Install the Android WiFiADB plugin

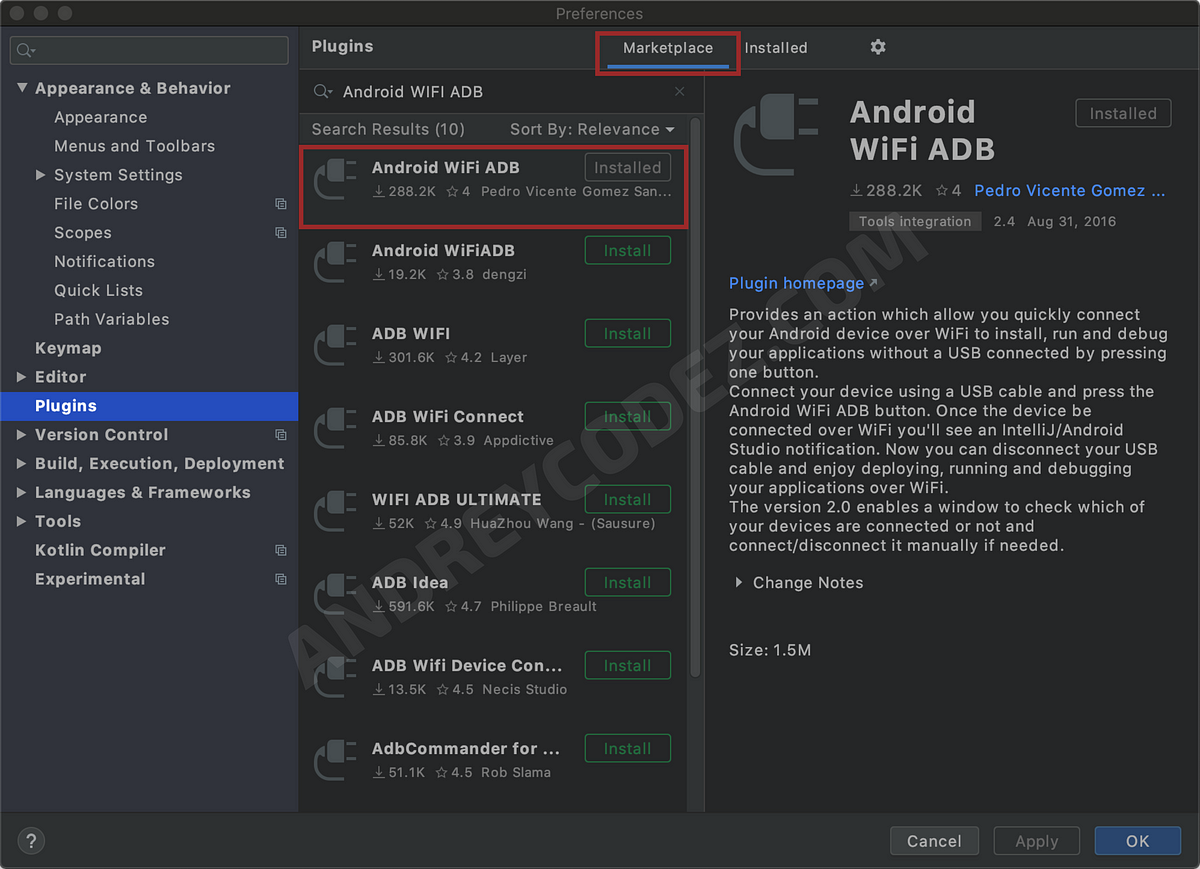[x=627, y=251]
